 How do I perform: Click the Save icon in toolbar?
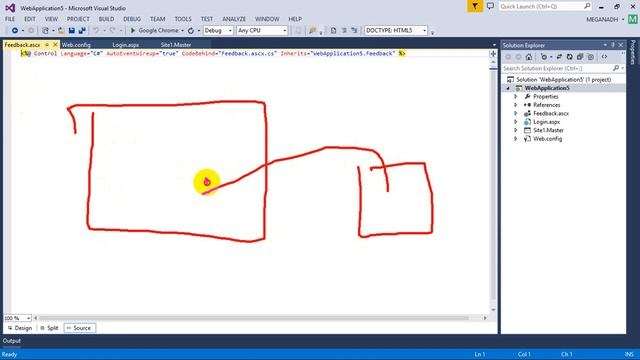point(72,31)
